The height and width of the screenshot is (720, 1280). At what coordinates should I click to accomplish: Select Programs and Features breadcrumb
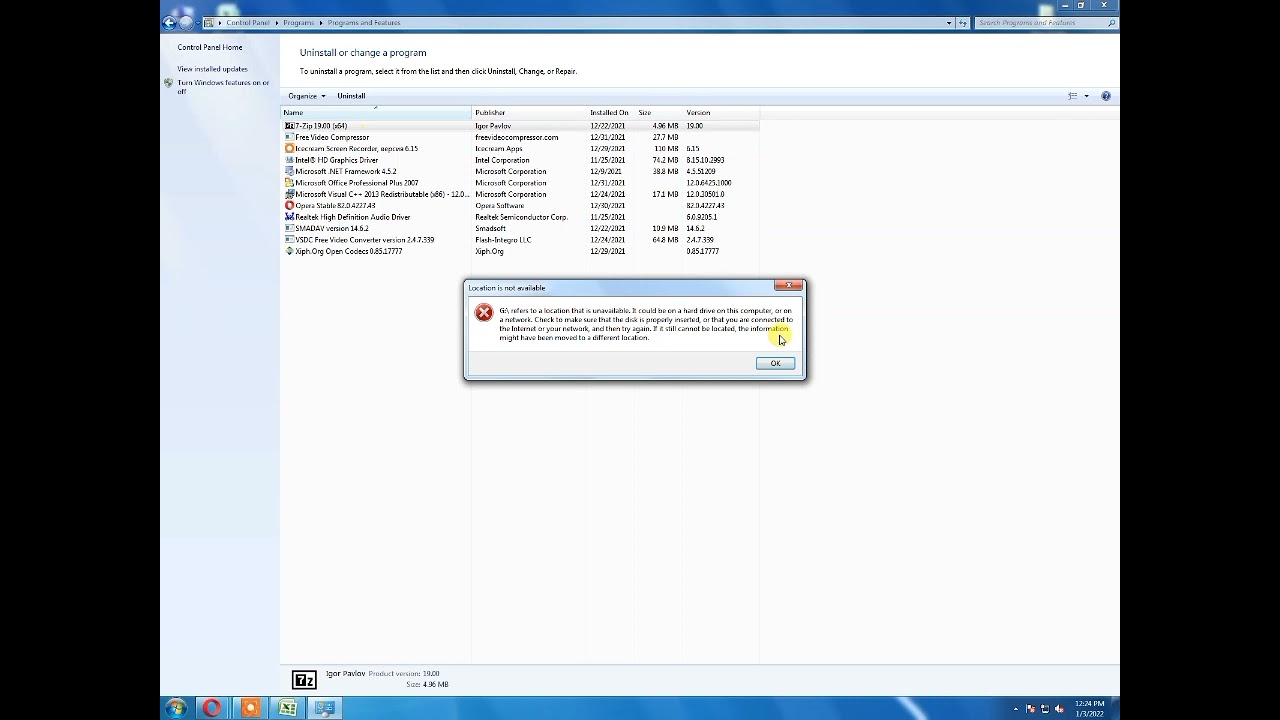point(364,22)
